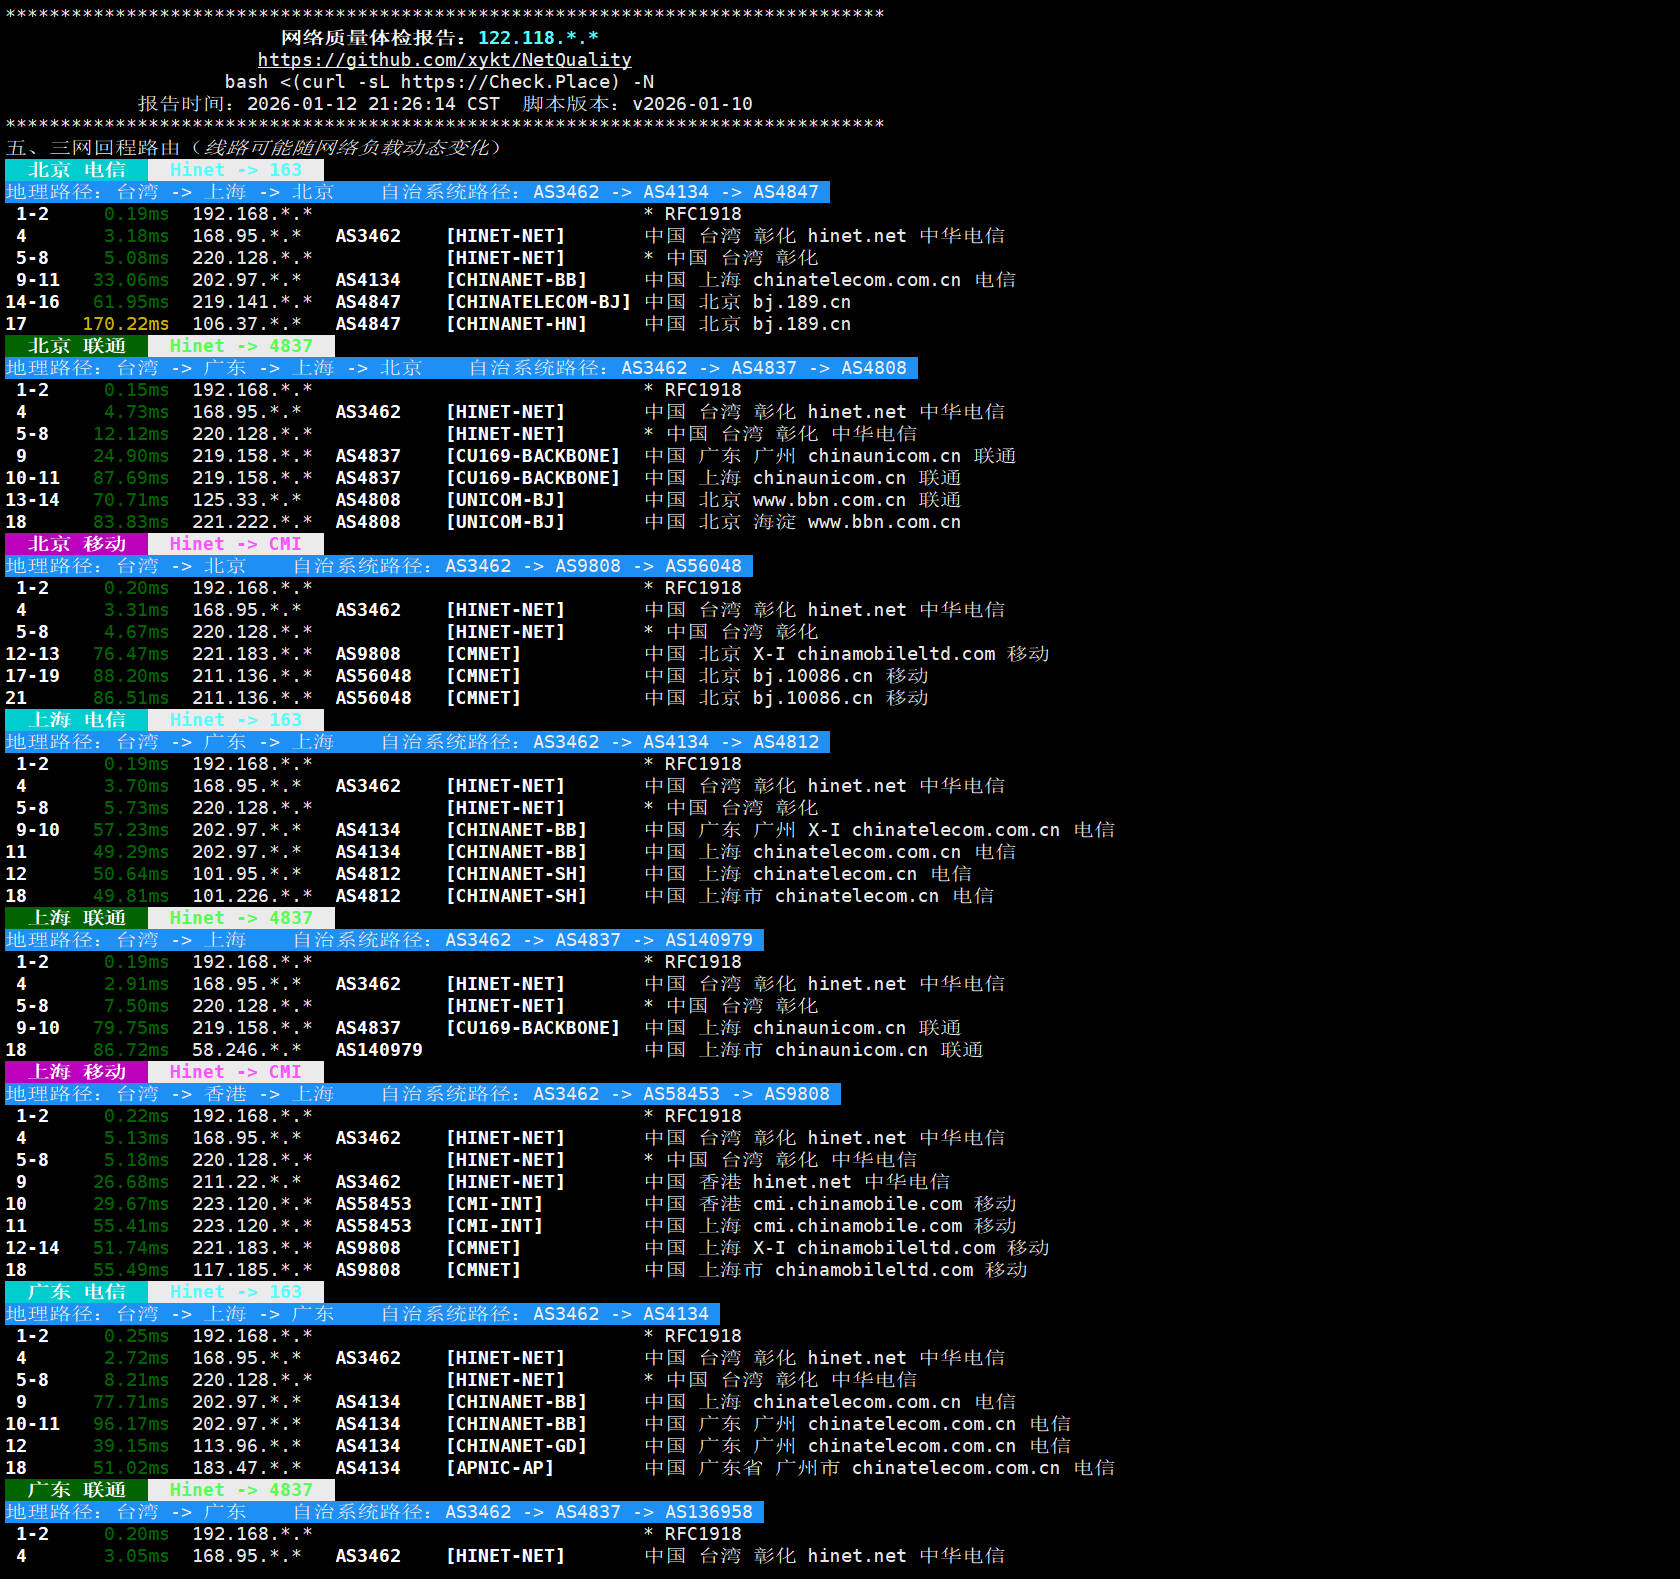Click the AS140979 entry in 上海 联通
The height and width of the screenshot is (1579, 1680).
379,1050
